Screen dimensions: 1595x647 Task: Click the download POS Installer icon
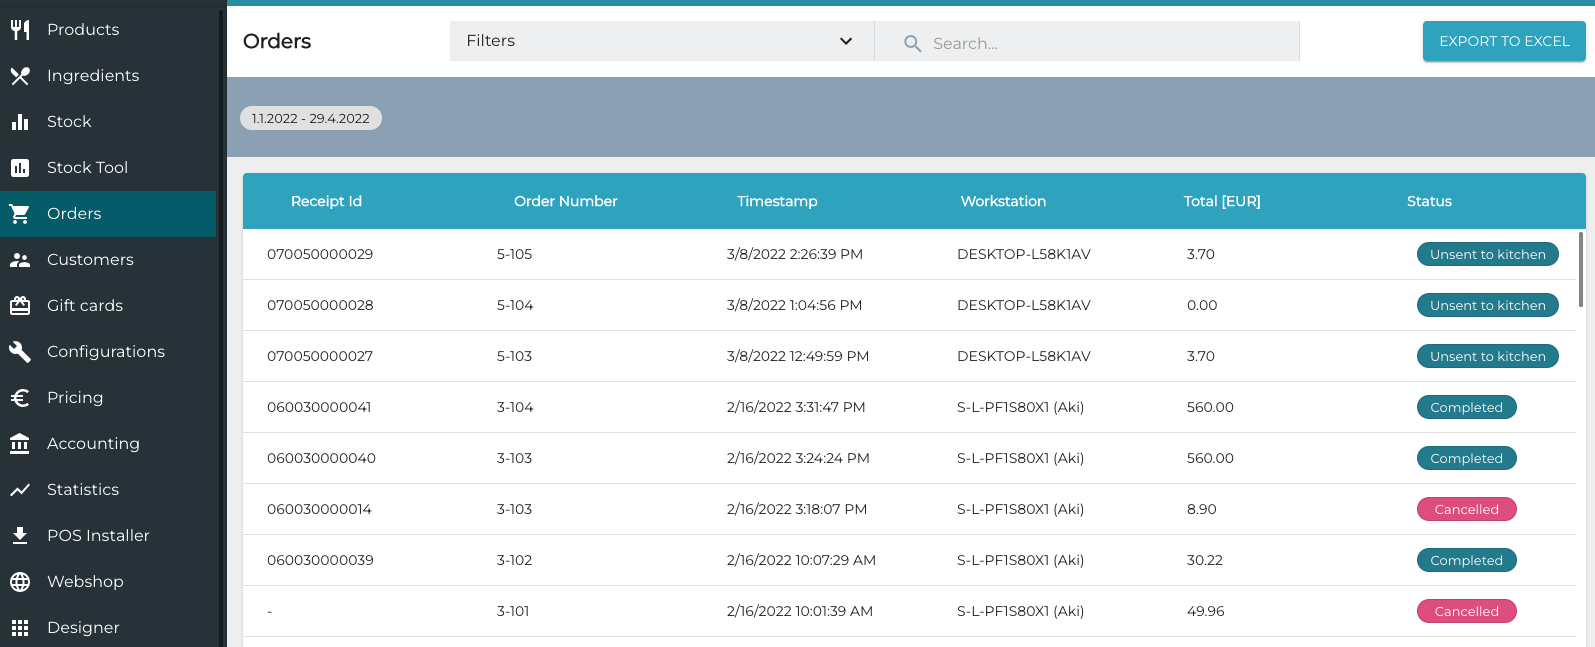pos(20,536)
